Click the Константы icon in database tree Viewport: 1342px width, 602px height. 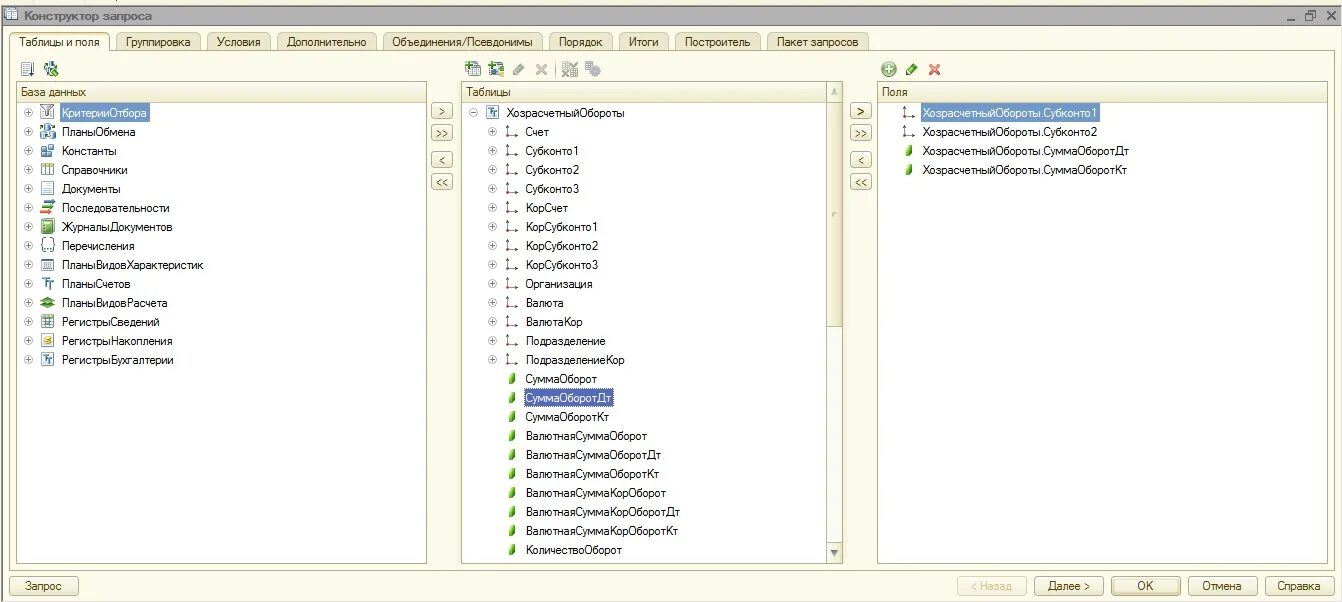[x=47, y=150]
